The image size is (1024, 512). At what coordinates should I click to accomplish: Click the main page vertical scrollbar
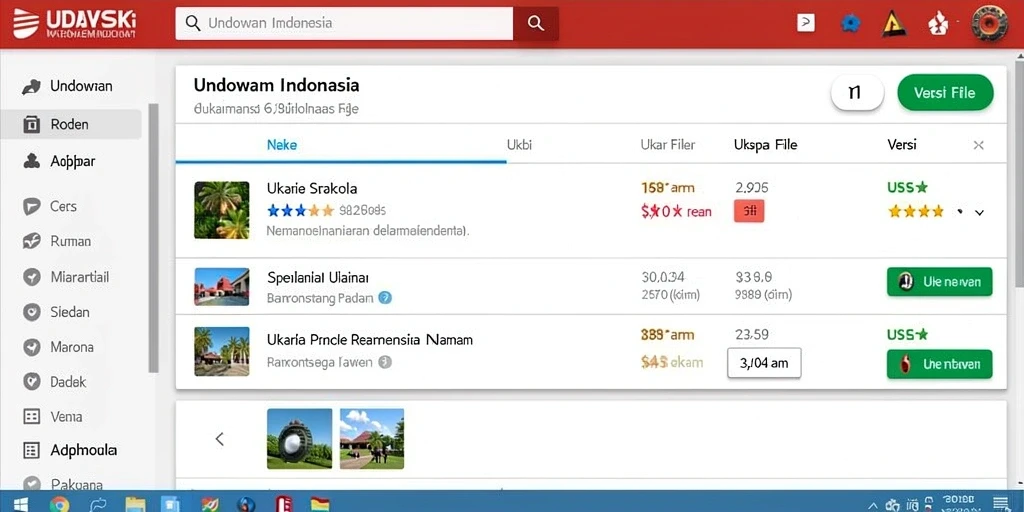pyautogui.click(x=1019, y=176)
